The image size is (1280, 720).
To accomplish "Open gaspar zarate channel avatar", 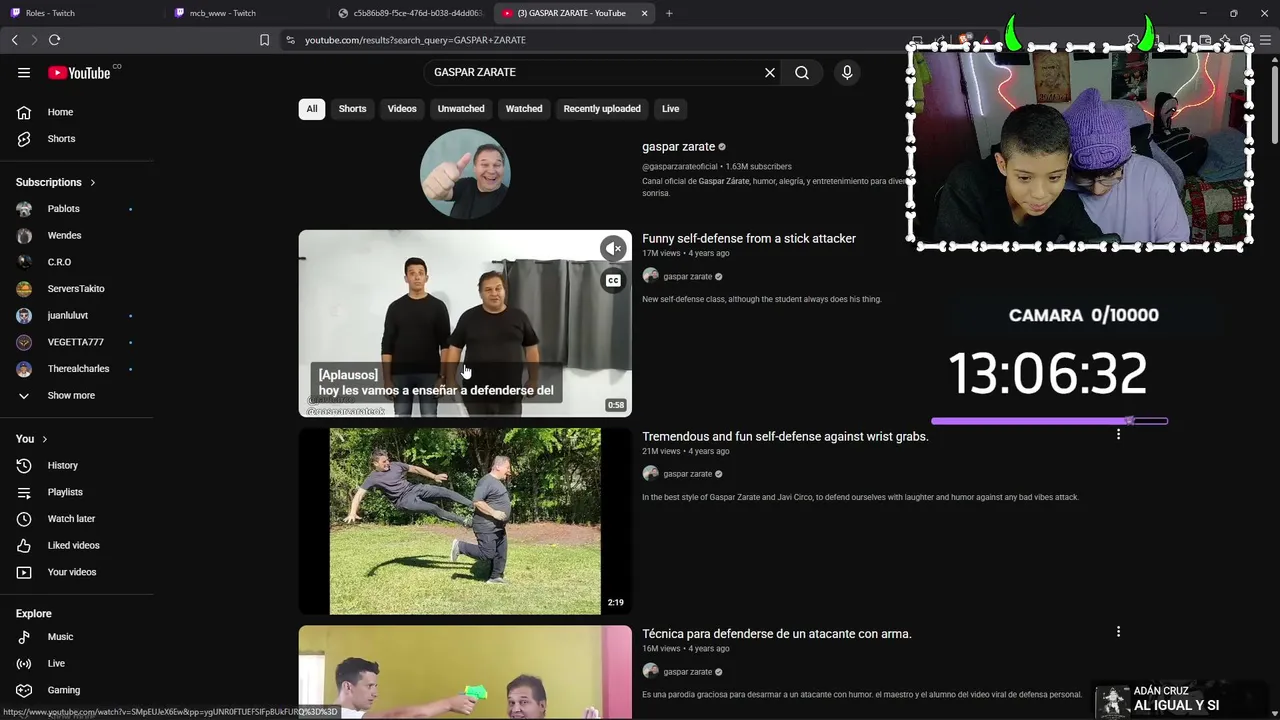I will [465, 174].
